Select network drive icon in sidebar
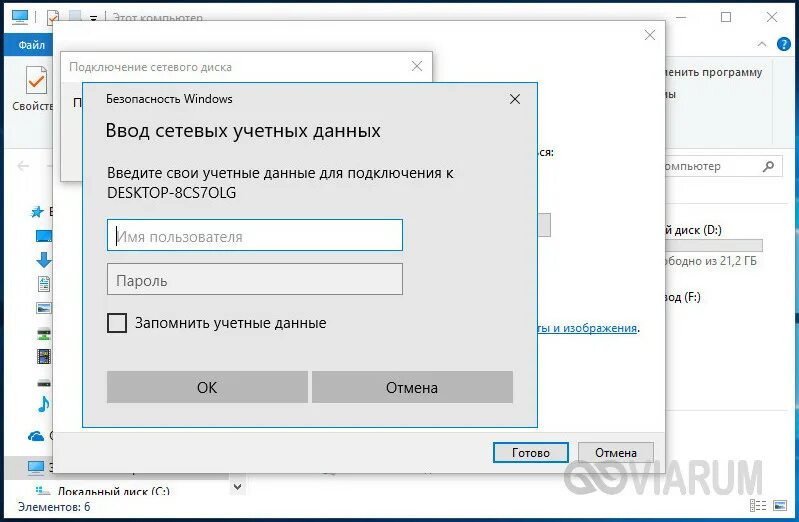The width and height of the screenshot is (799, 522). point(44,332)
